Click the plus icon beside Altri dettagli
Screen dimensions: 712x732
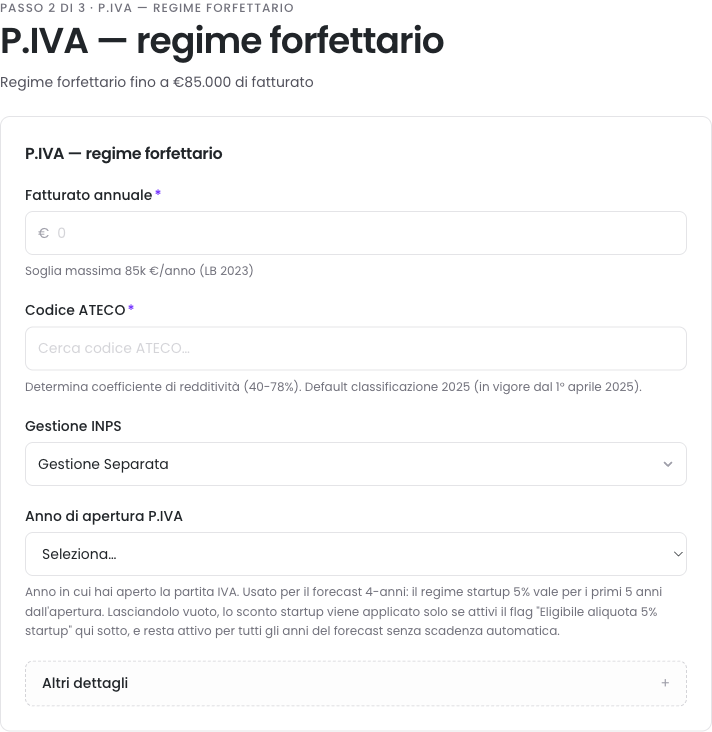[665, 683]
